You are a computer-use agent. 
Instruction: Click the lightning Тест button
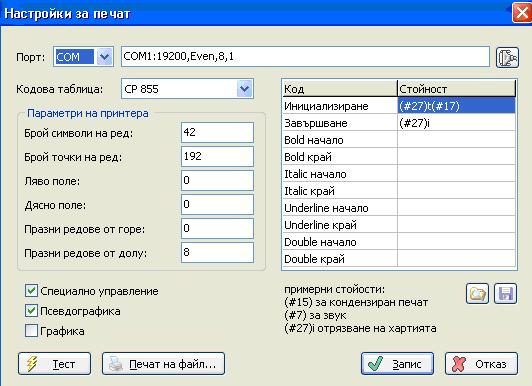coord(54,364)
